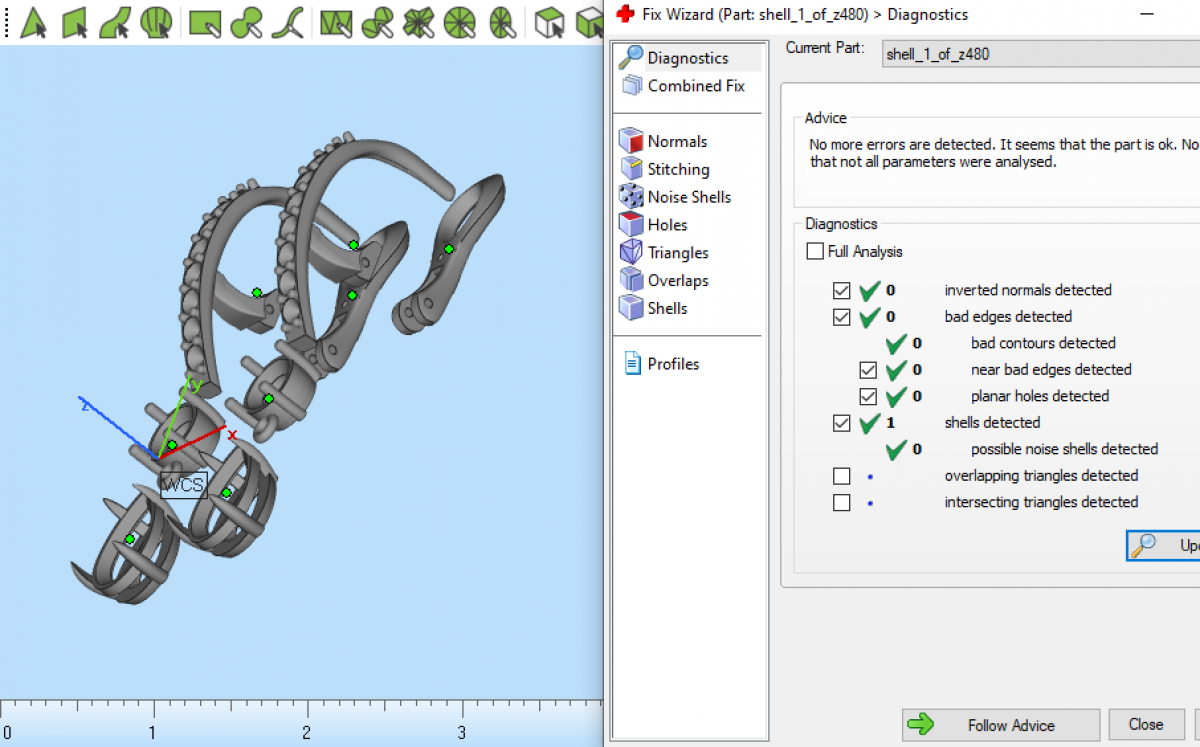Open the Noise Shells fix page
The width and height of the screenshot is (1200, 747).
[x=688, y=197]
